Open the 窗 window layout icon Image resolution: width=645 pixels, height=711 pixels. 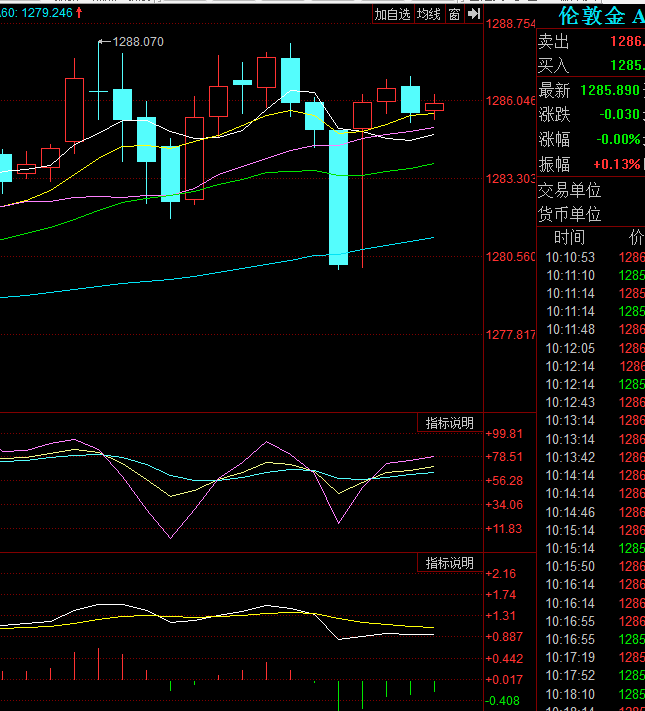tap(454, 14)
